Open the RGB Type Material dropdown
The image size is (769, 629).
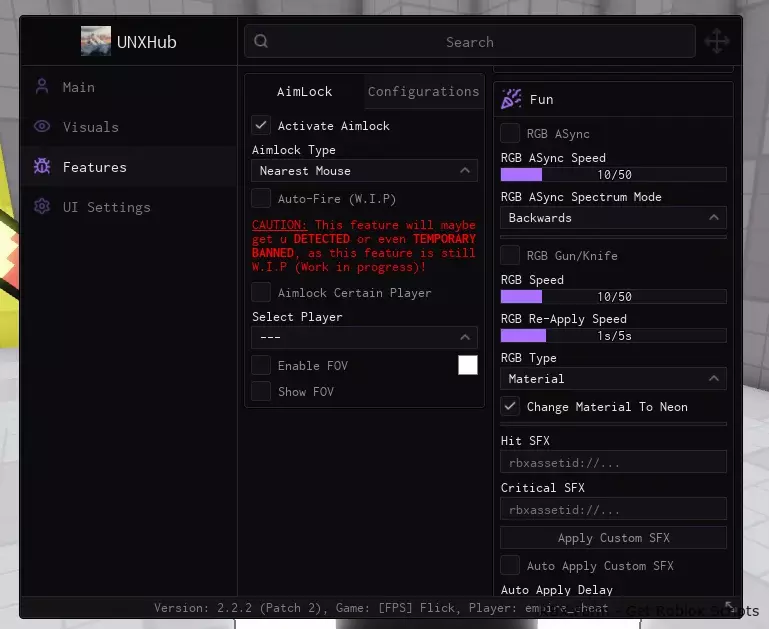pos(613,378)
